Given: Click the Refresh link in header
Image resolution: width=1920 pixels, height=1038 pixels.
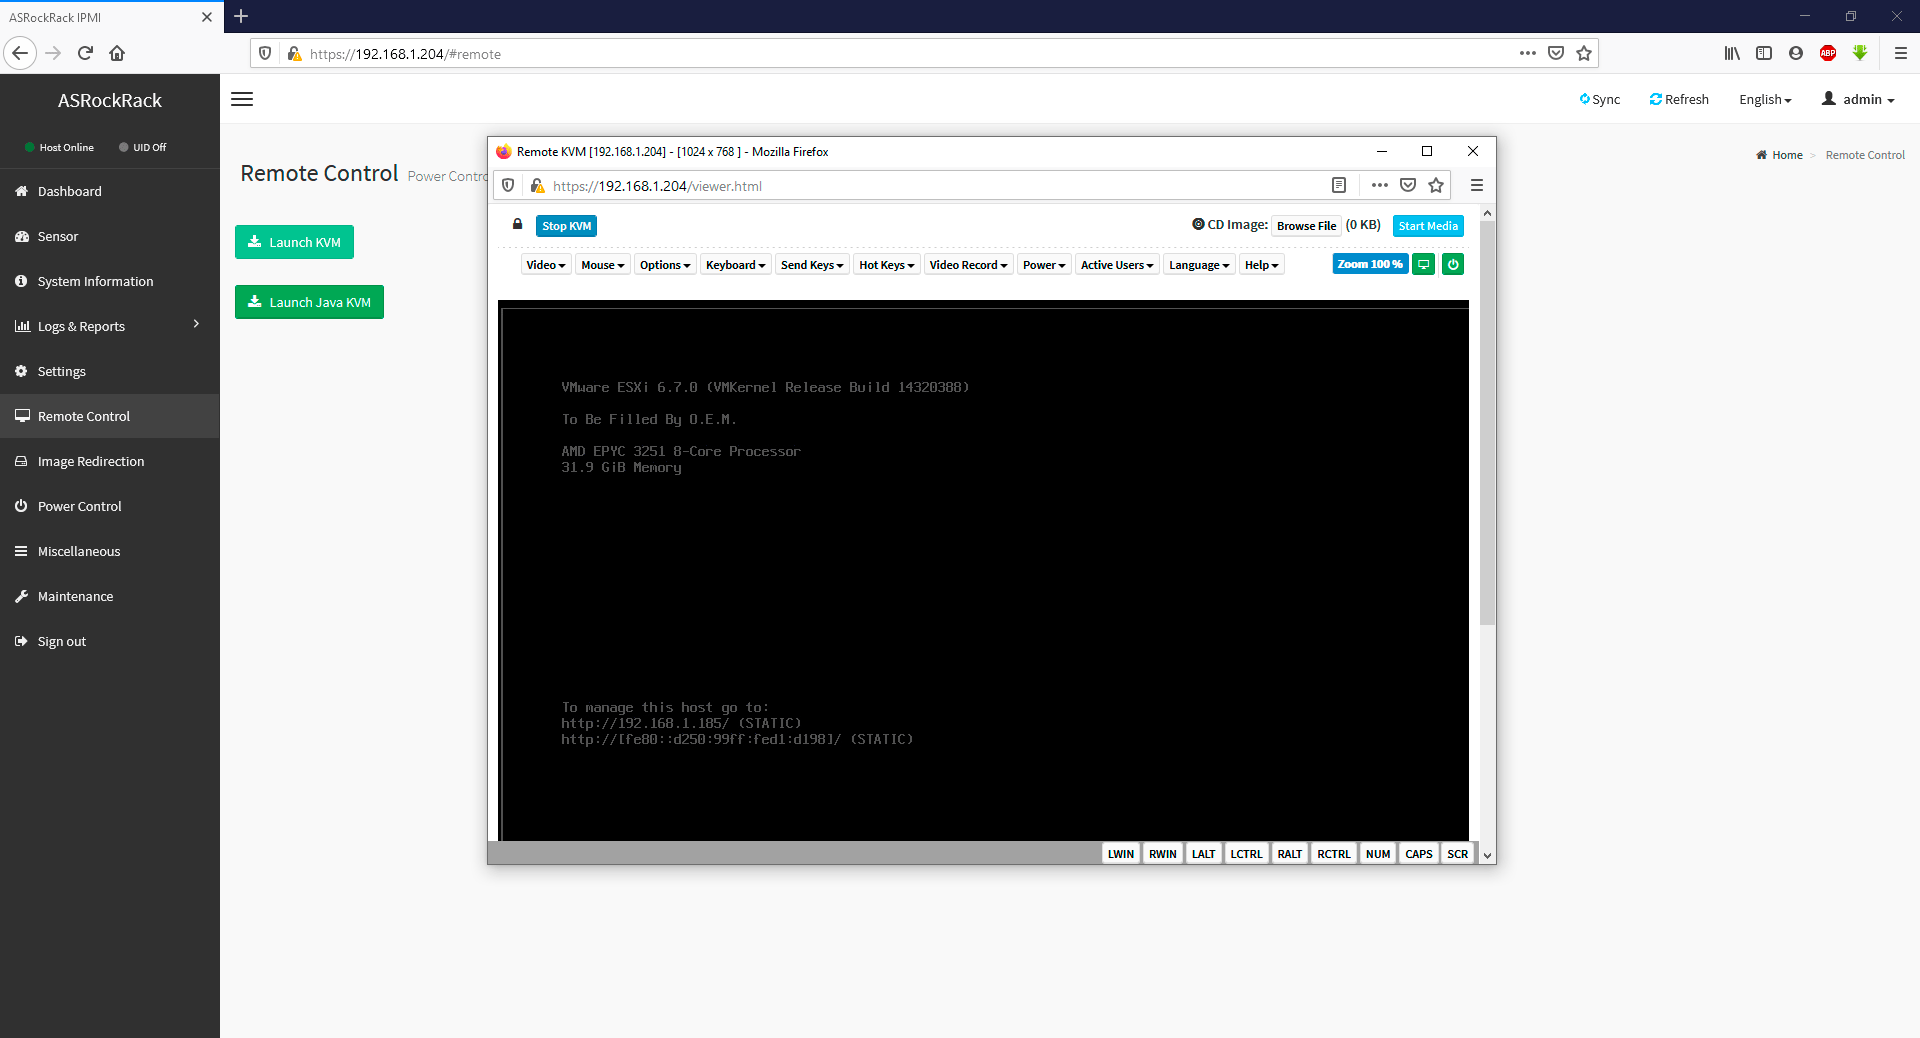Looking at the screenshot, I should (x=1679, y=99).
